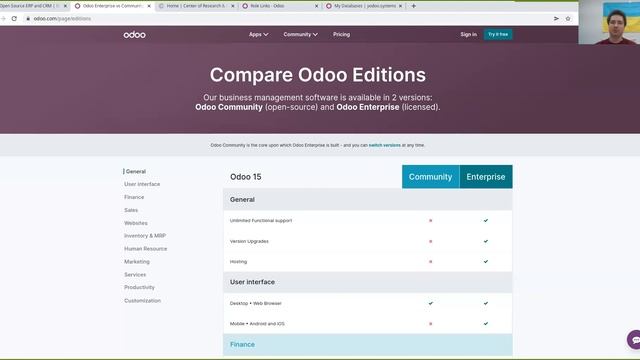
Task: Click Desktop Web Browser row label
Action: tap(256, 303)
